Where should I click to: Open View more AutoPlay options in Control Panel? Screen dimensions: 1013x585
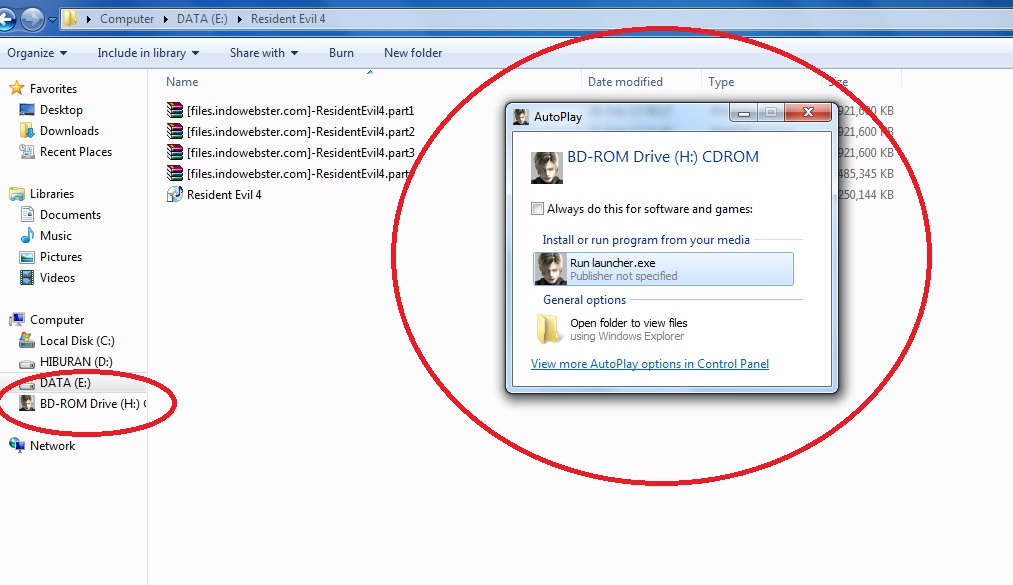point(650,364)
